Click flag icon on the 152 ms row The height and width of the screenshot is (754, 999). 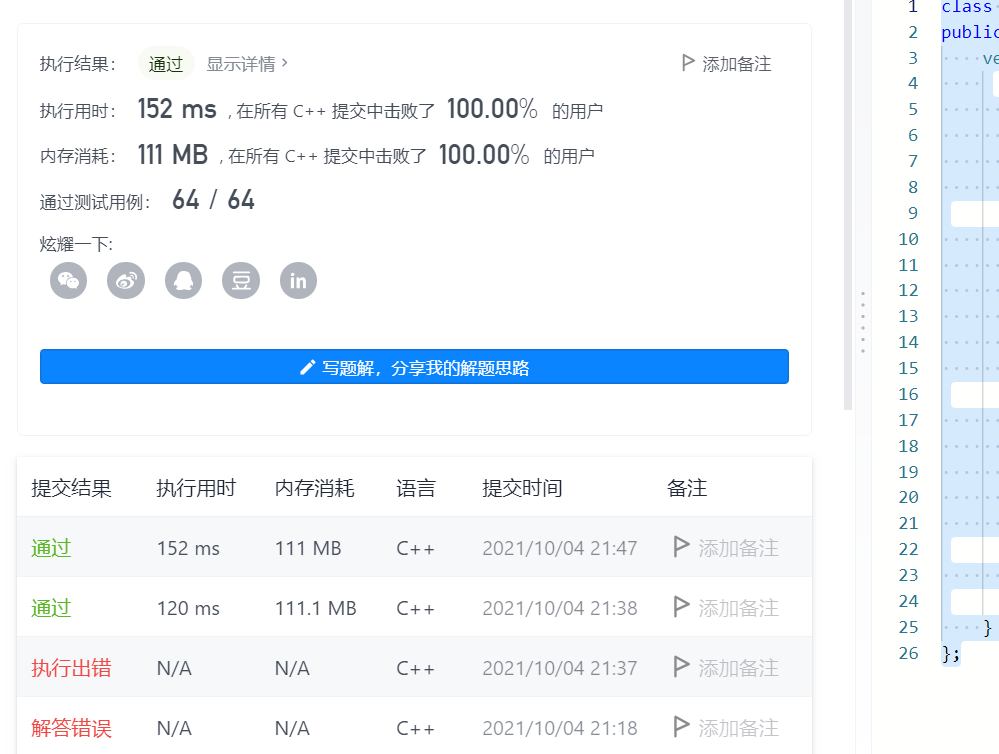pos(681,547)
